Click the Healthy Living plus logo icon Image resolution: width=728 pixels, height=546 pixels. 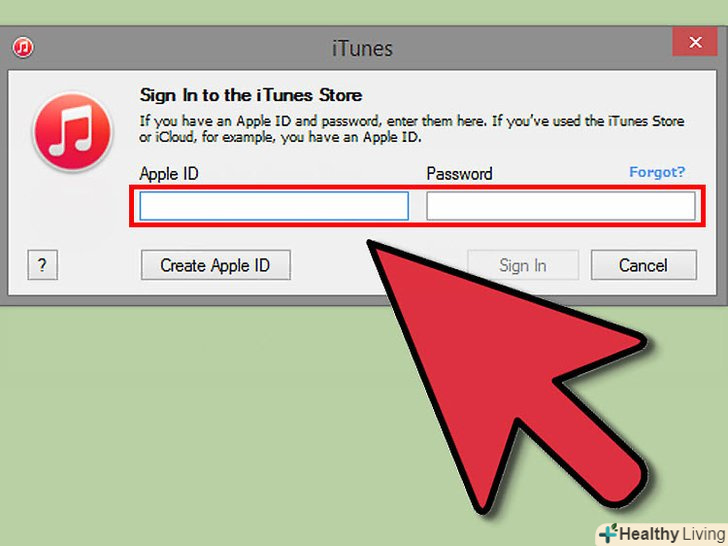[608, 533]
